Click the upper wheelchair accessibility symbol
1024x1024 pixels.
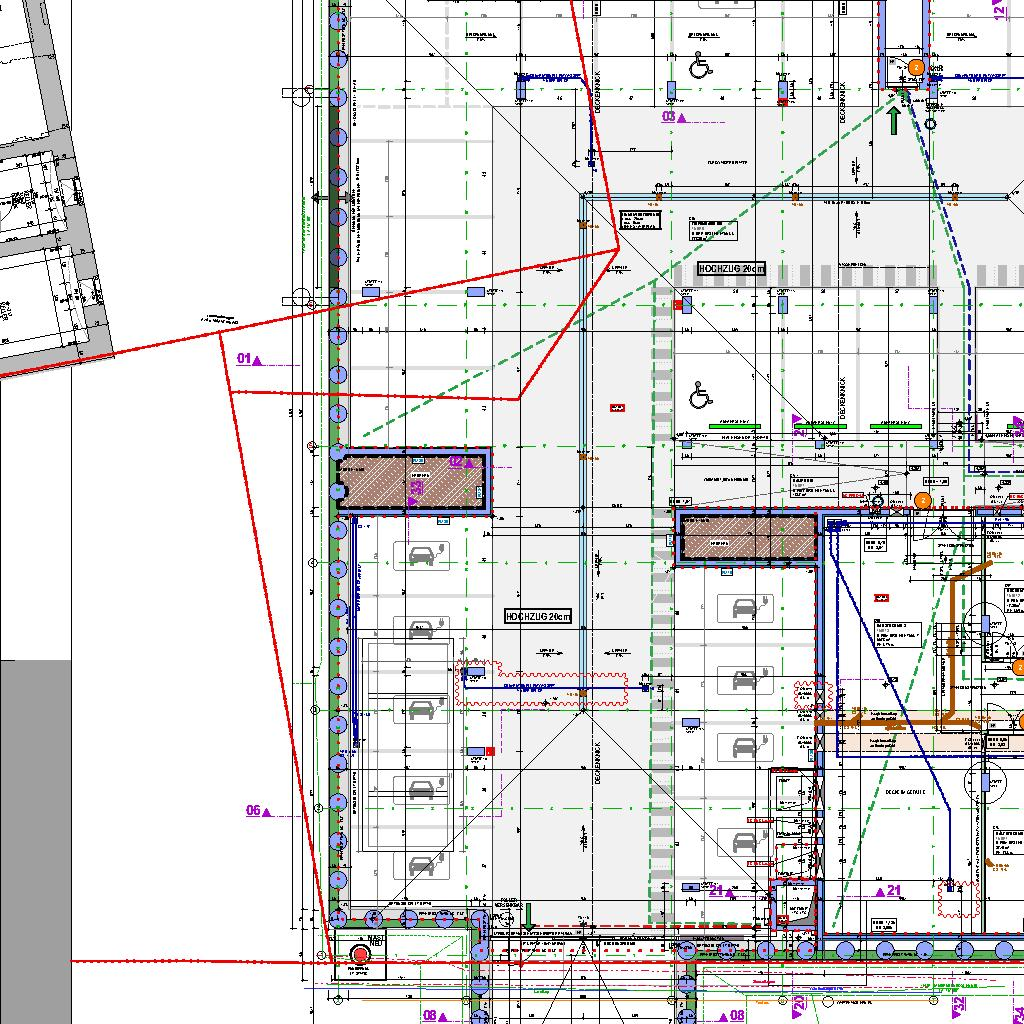(700, 67)
